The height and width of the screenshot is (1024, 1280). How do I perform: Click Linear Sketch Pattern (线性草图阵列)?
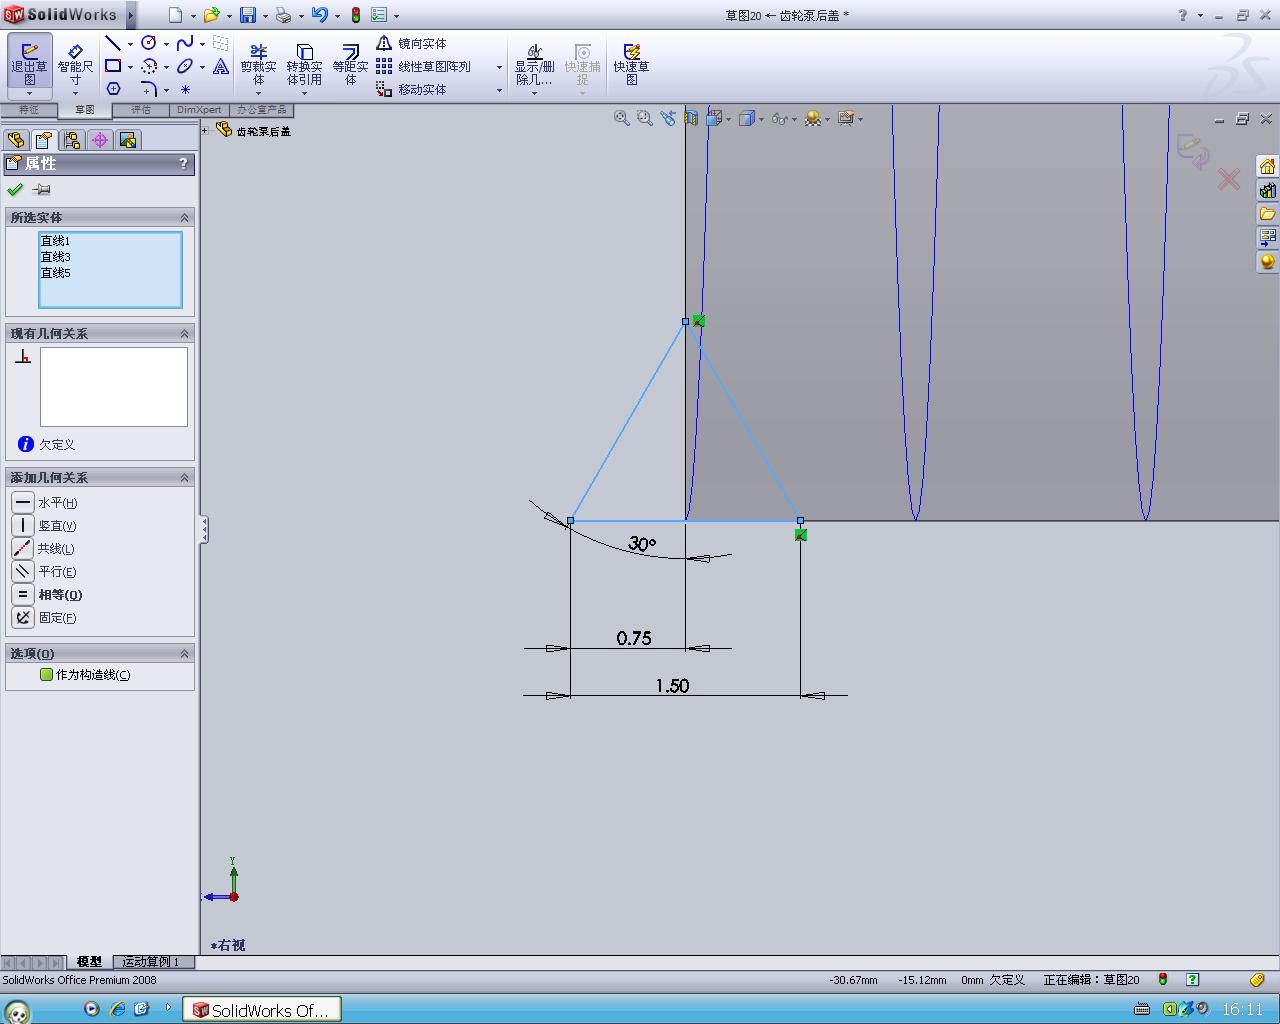coord(424,66)
